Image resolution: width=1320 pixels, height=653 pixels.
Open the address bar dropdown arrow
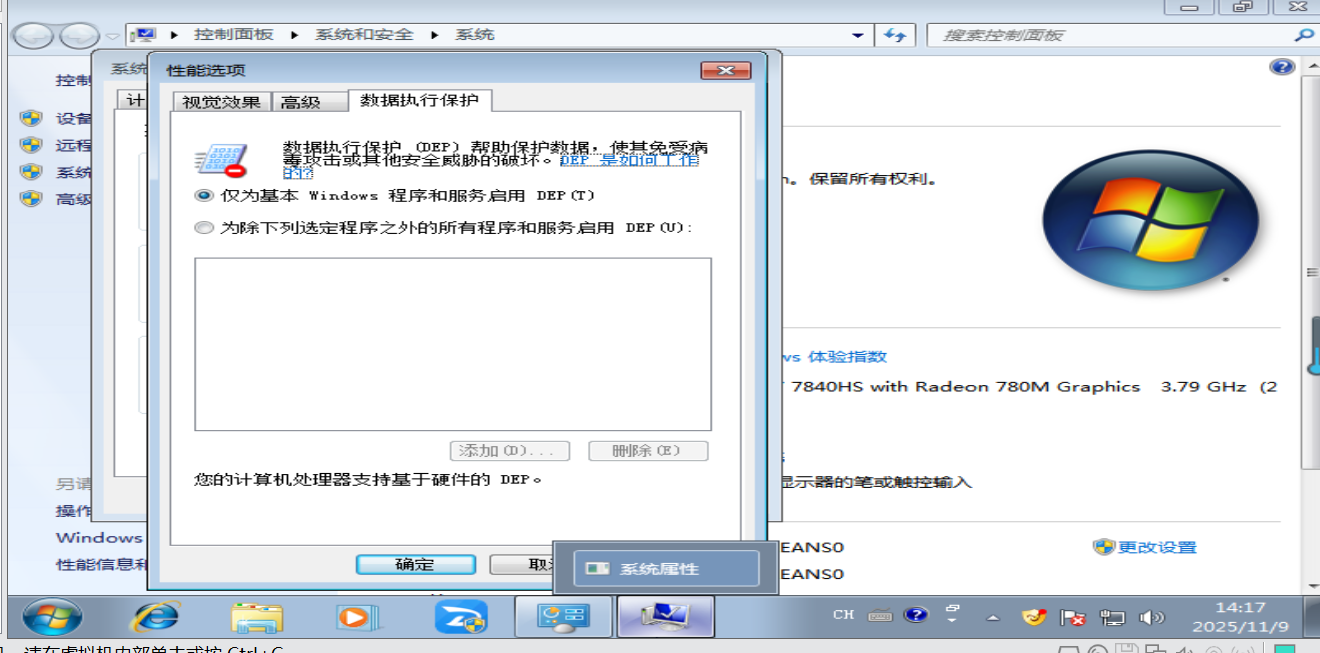tap(857, 33)
